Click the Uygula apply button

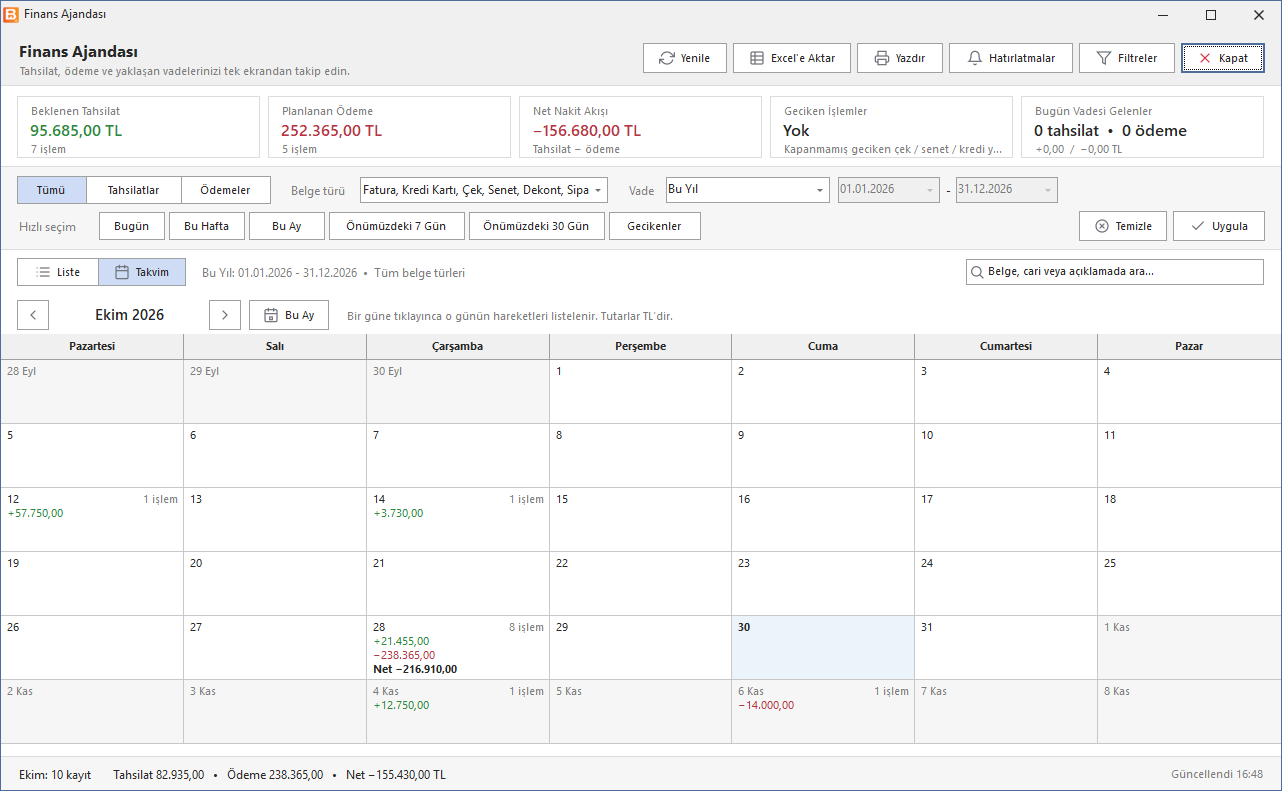coord(1219,226)
